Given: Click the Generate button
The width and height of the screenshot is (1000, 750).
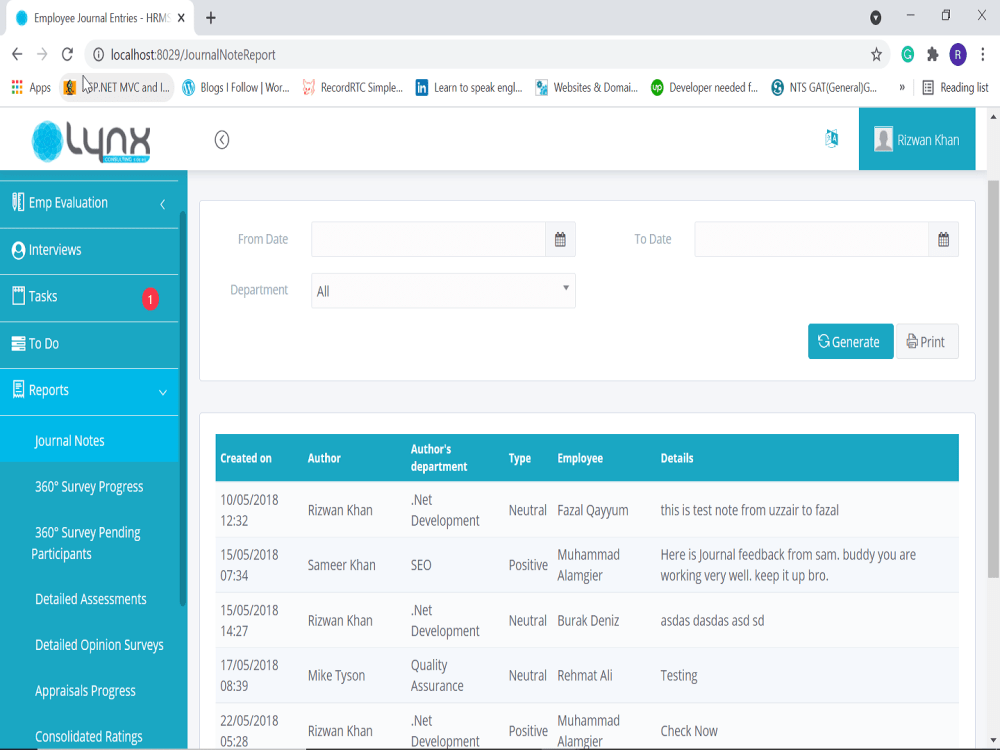Looking at the screenshot, I should (850, 342).
